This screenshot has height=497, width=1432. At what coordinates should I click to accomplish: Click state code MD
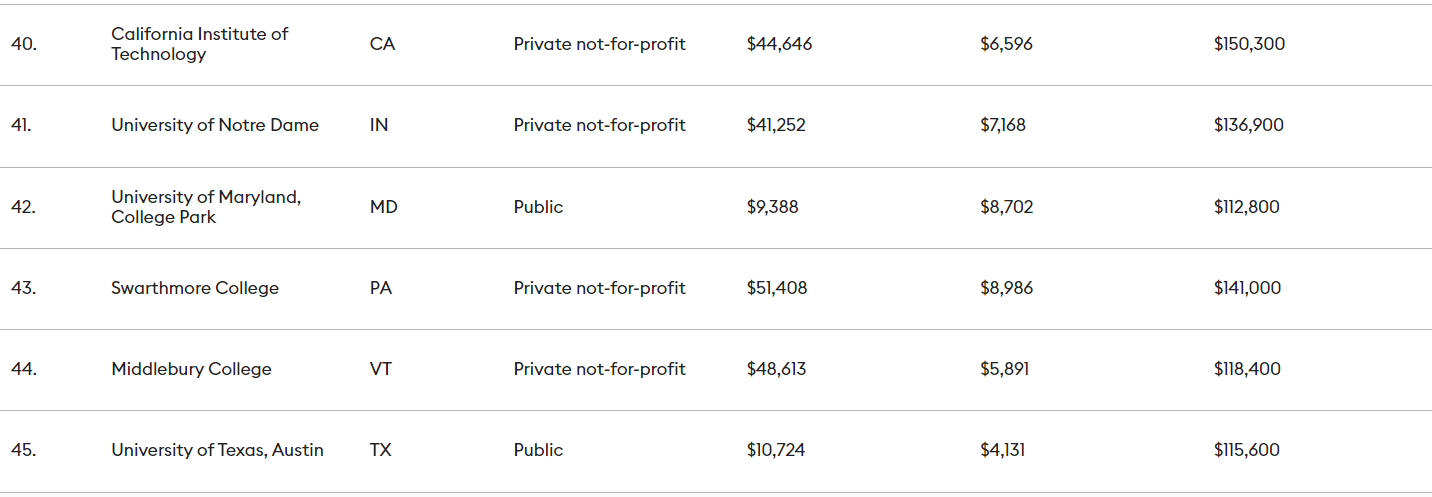(x=383, y=207)
